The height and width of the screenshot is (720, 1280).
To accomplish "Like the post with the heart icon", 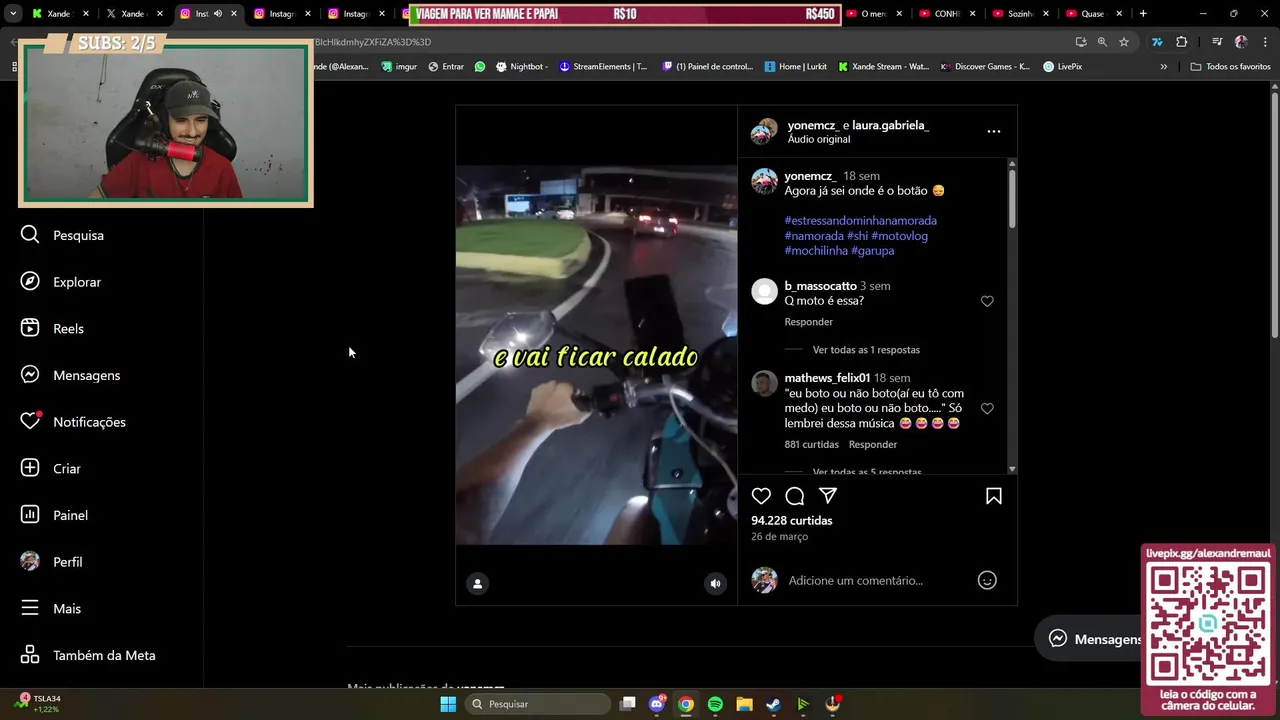I will coord(761,496).
